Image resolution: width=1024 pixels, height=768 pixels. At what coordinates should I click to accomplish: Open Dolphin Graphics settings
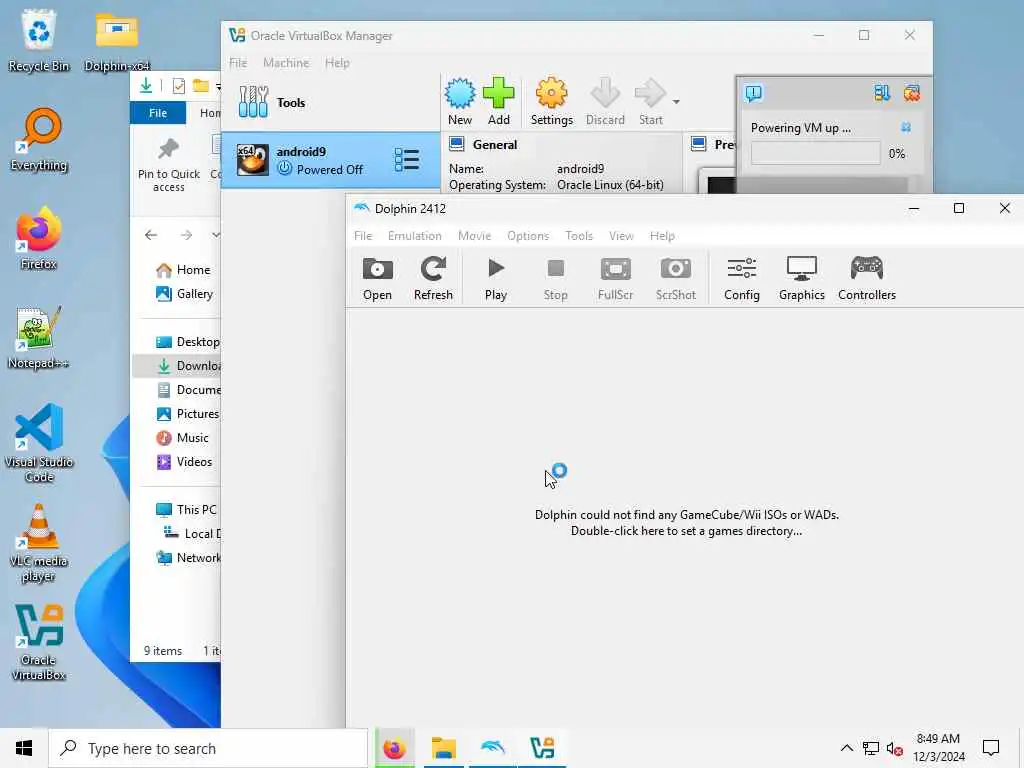pos(801,279)
